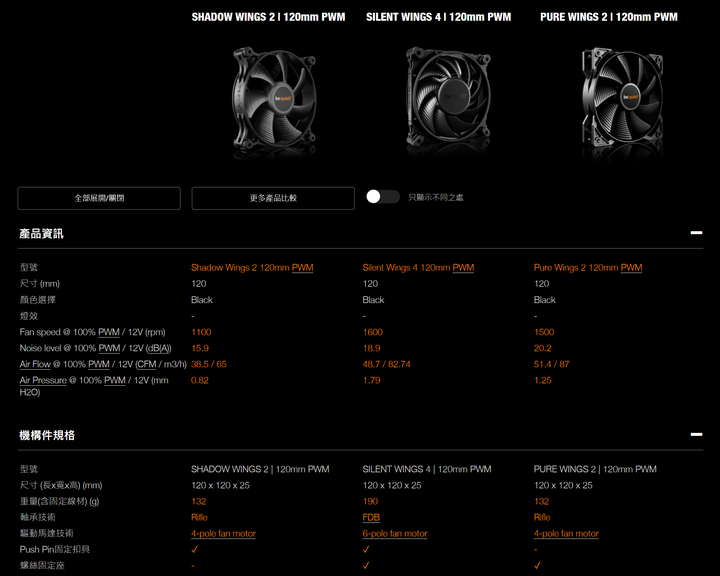Select the 1500 rpm fan speed value
This screenshot has height=576, width=720.
coord(544,332)
